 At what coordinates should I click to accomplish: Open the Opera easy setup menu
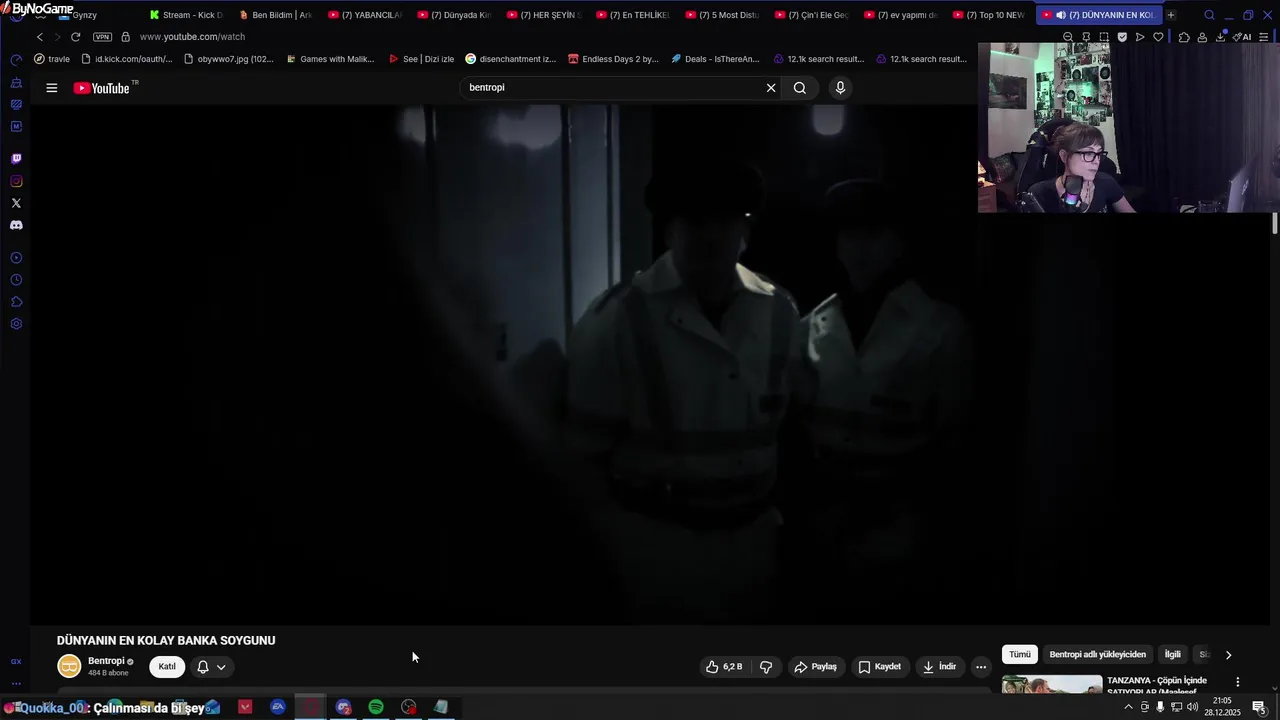tap(1265, 37)
